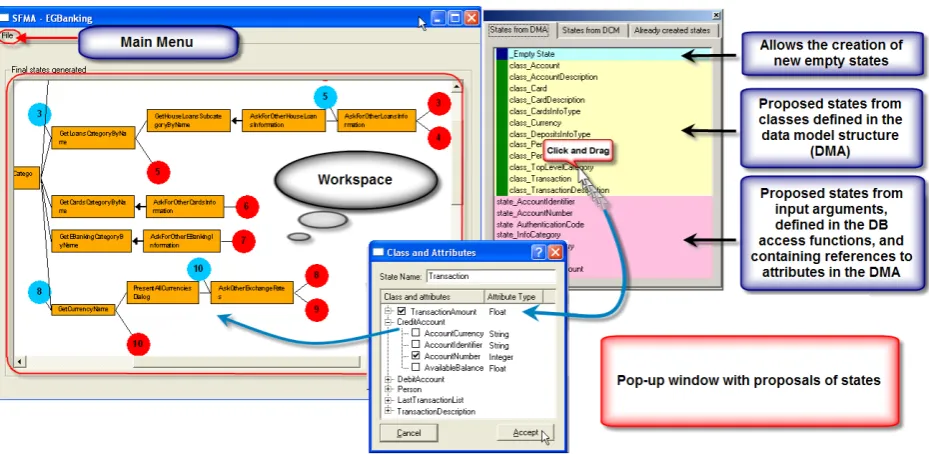Expand the TransactionDescription tree node
The image size is (929, 454).
pos(389,411)
